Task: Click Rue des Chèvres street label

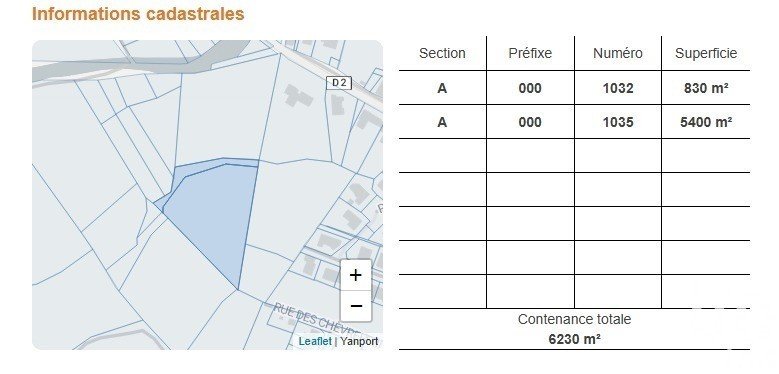Action: [x=316, y=318]
